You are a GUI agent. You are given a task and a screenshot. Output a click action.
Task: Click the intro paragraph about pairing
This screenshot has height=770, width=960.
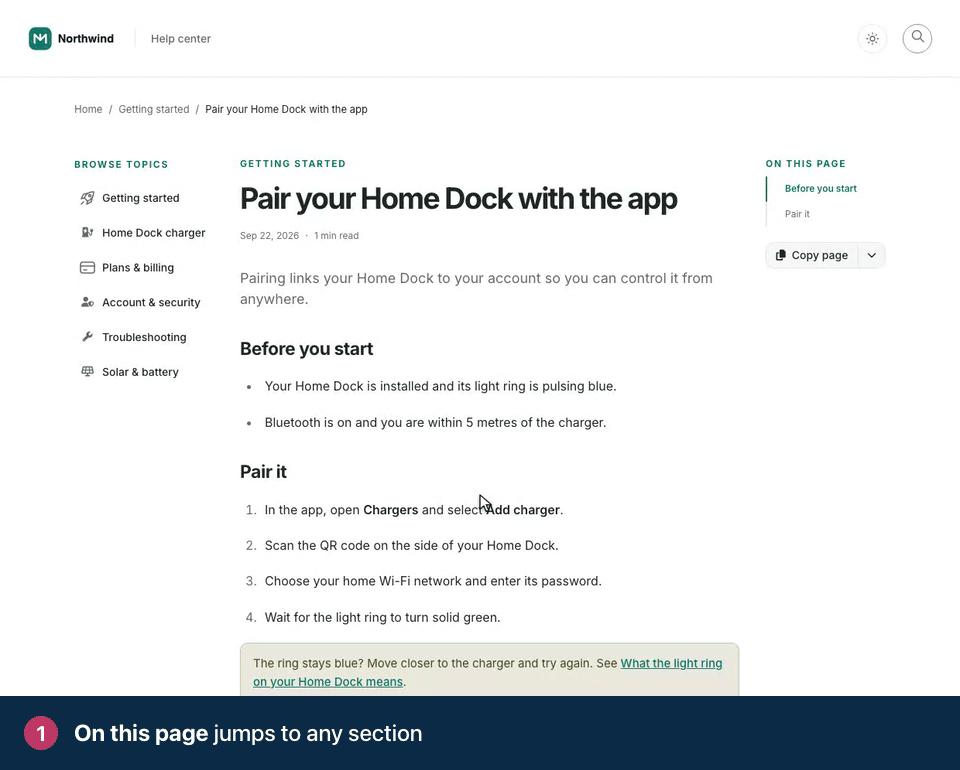tap(476, 288)
